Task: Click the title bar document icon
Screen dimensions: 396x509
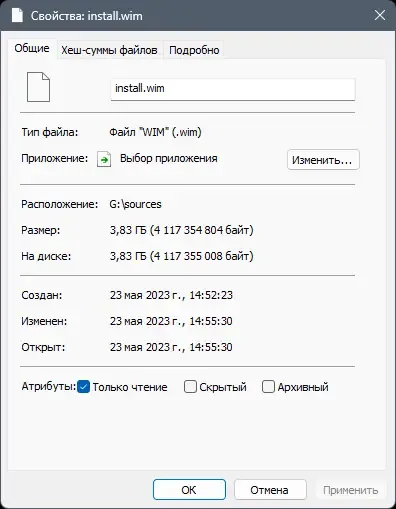Action: (17, 15)
